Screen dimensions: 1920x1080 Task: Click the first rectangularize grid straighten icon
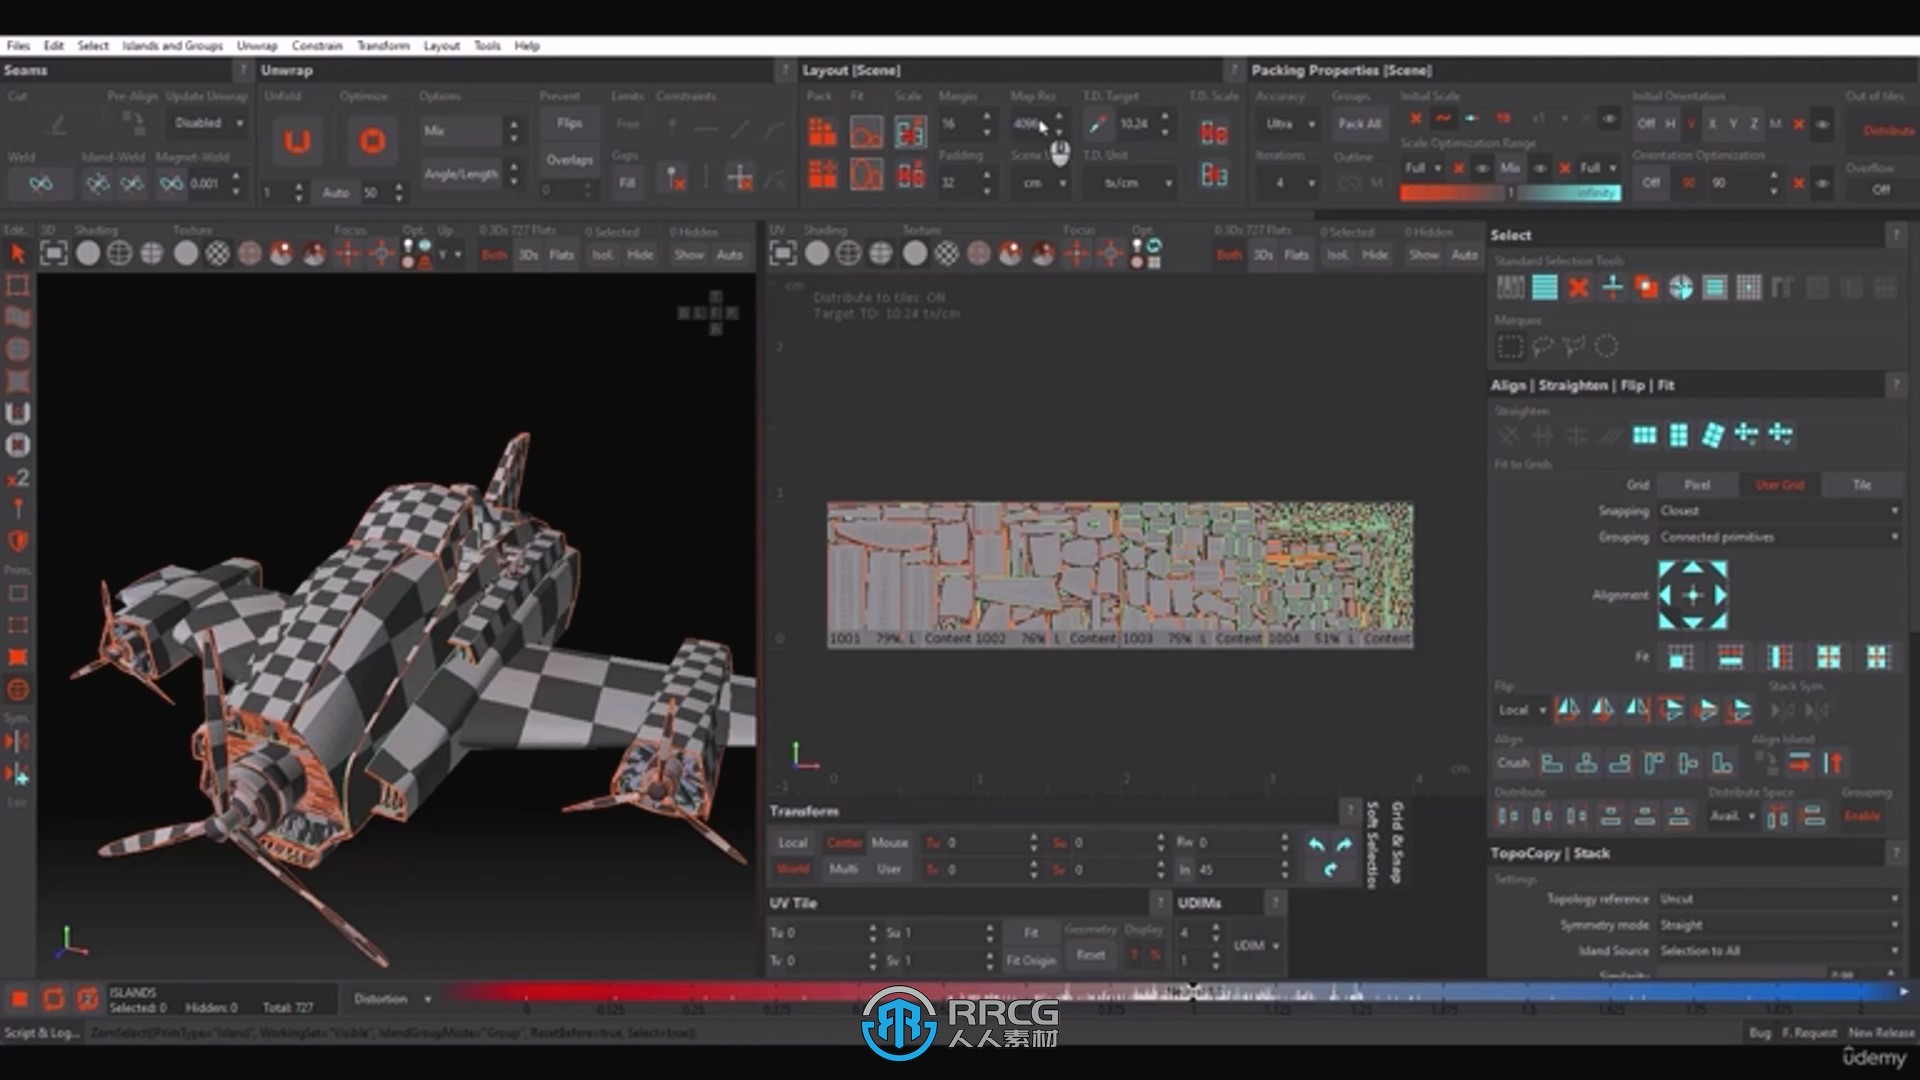tap(1644, 435)
